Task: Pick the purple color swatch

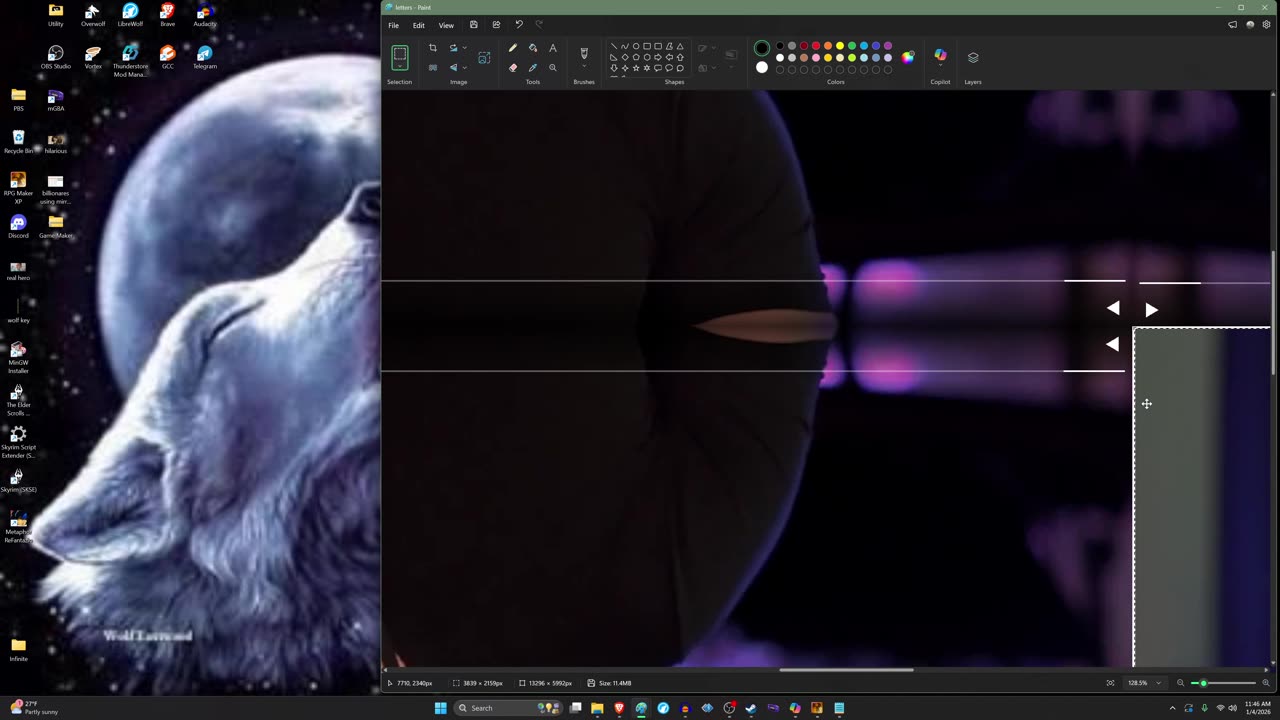Action: (888, 46)
